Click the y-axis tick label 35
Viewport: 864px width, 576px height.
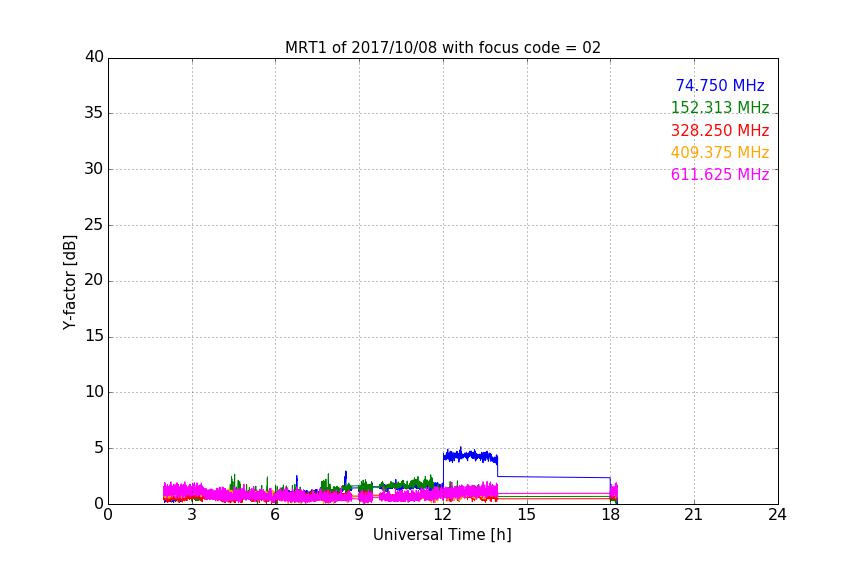[x=94, y=113]
